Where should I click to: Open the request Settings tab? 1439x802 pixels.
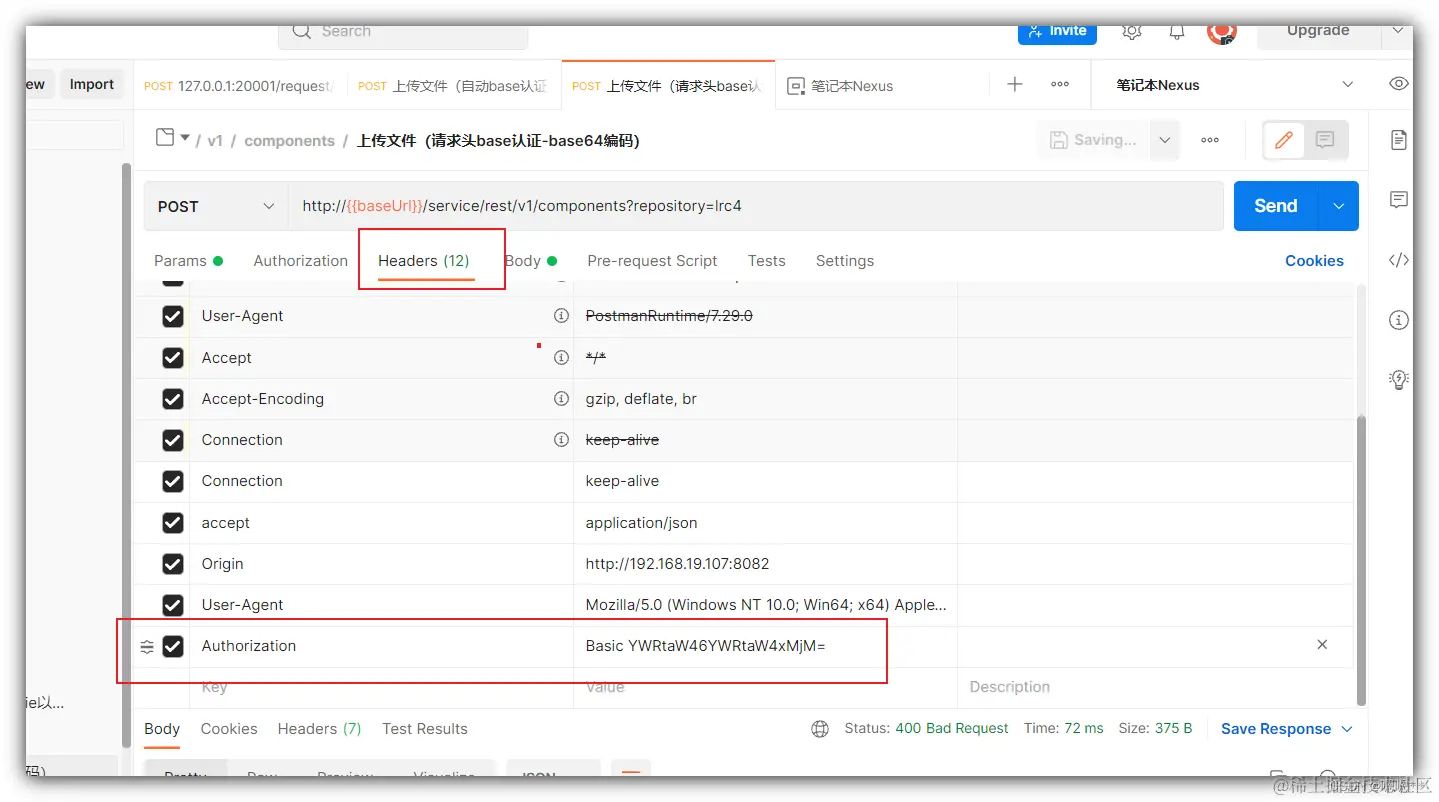[x=845, y=261]
